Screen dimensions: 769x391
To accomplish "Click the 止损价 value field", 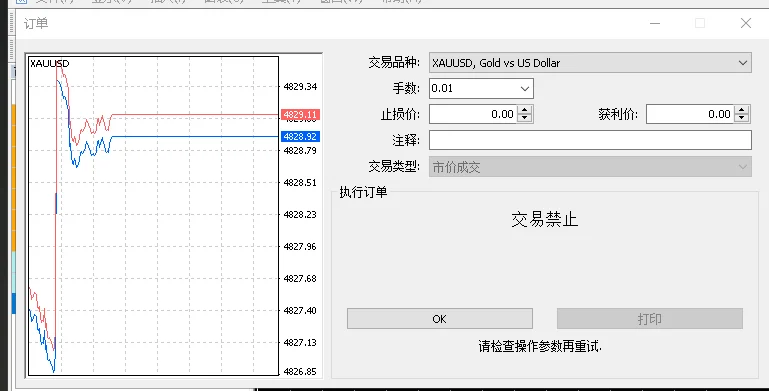I will tap(473, 114).
